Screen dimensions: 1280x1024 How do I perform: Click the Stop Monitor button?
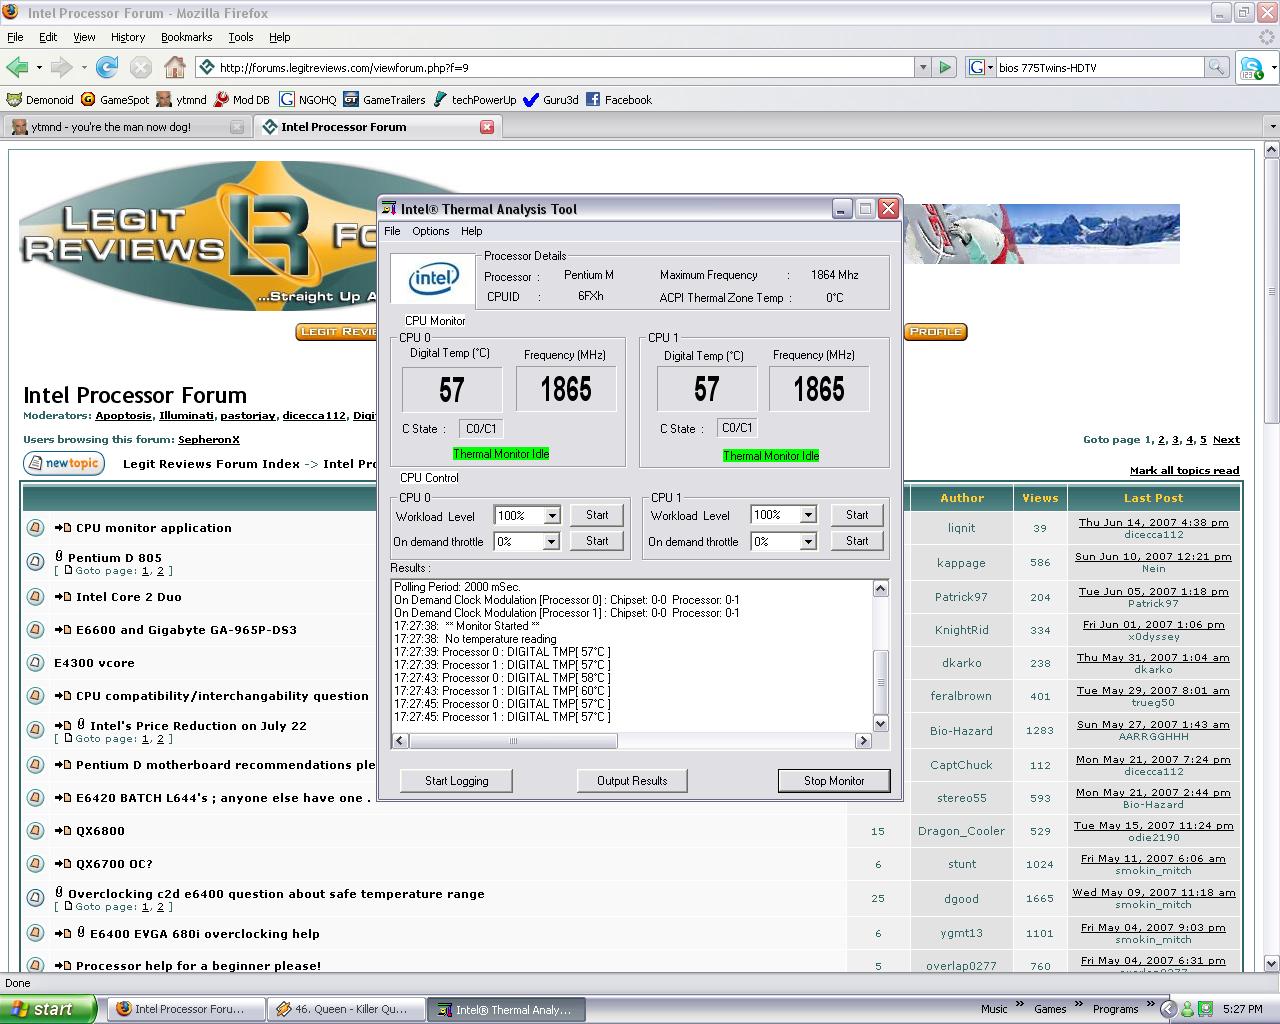click(x=834, y=781)
